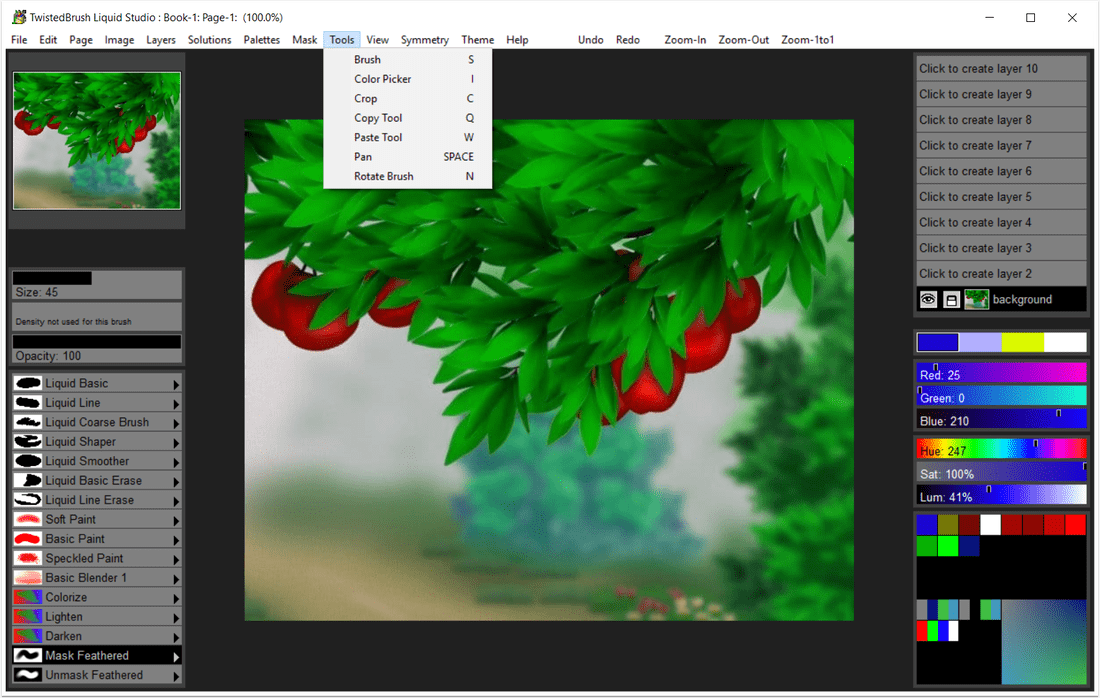Pick the Liquid Shaper brush icon
The width and height of the screenshot is (1100, 698).
pos(28,442)
